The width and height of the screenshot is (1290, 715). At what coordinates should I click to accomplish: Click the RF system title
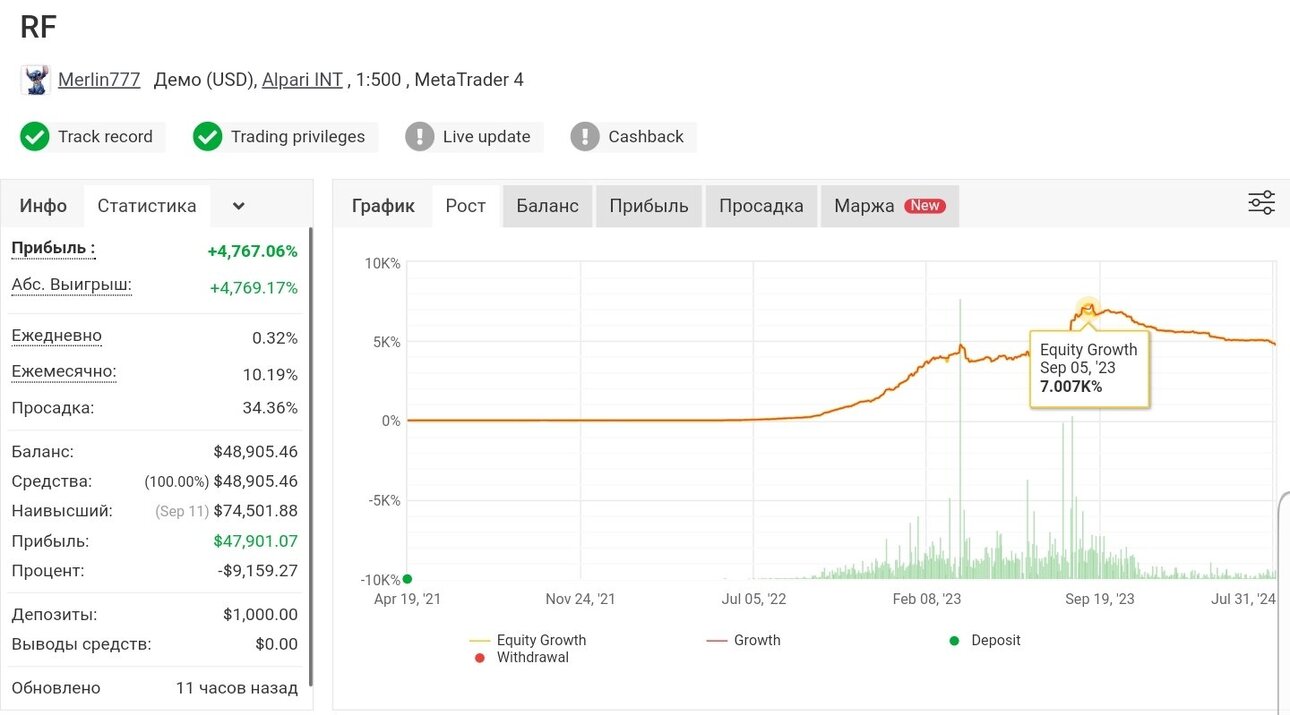pyautogui.click(x=39, y=27)
